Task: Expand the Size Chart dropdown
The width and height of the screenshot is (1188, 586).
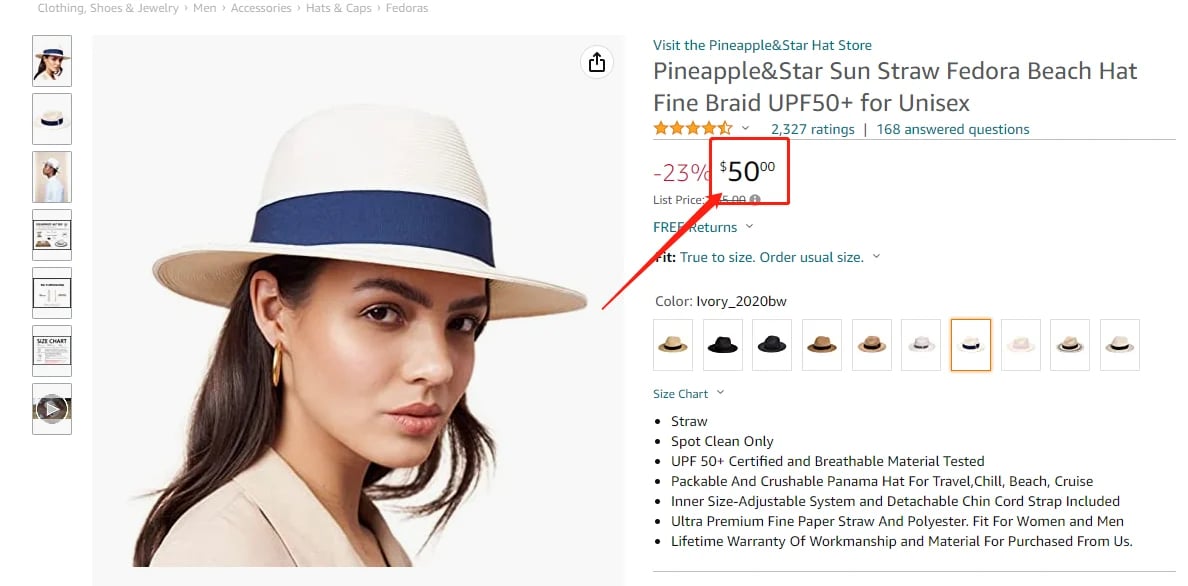Action: [x=689, y=394]
